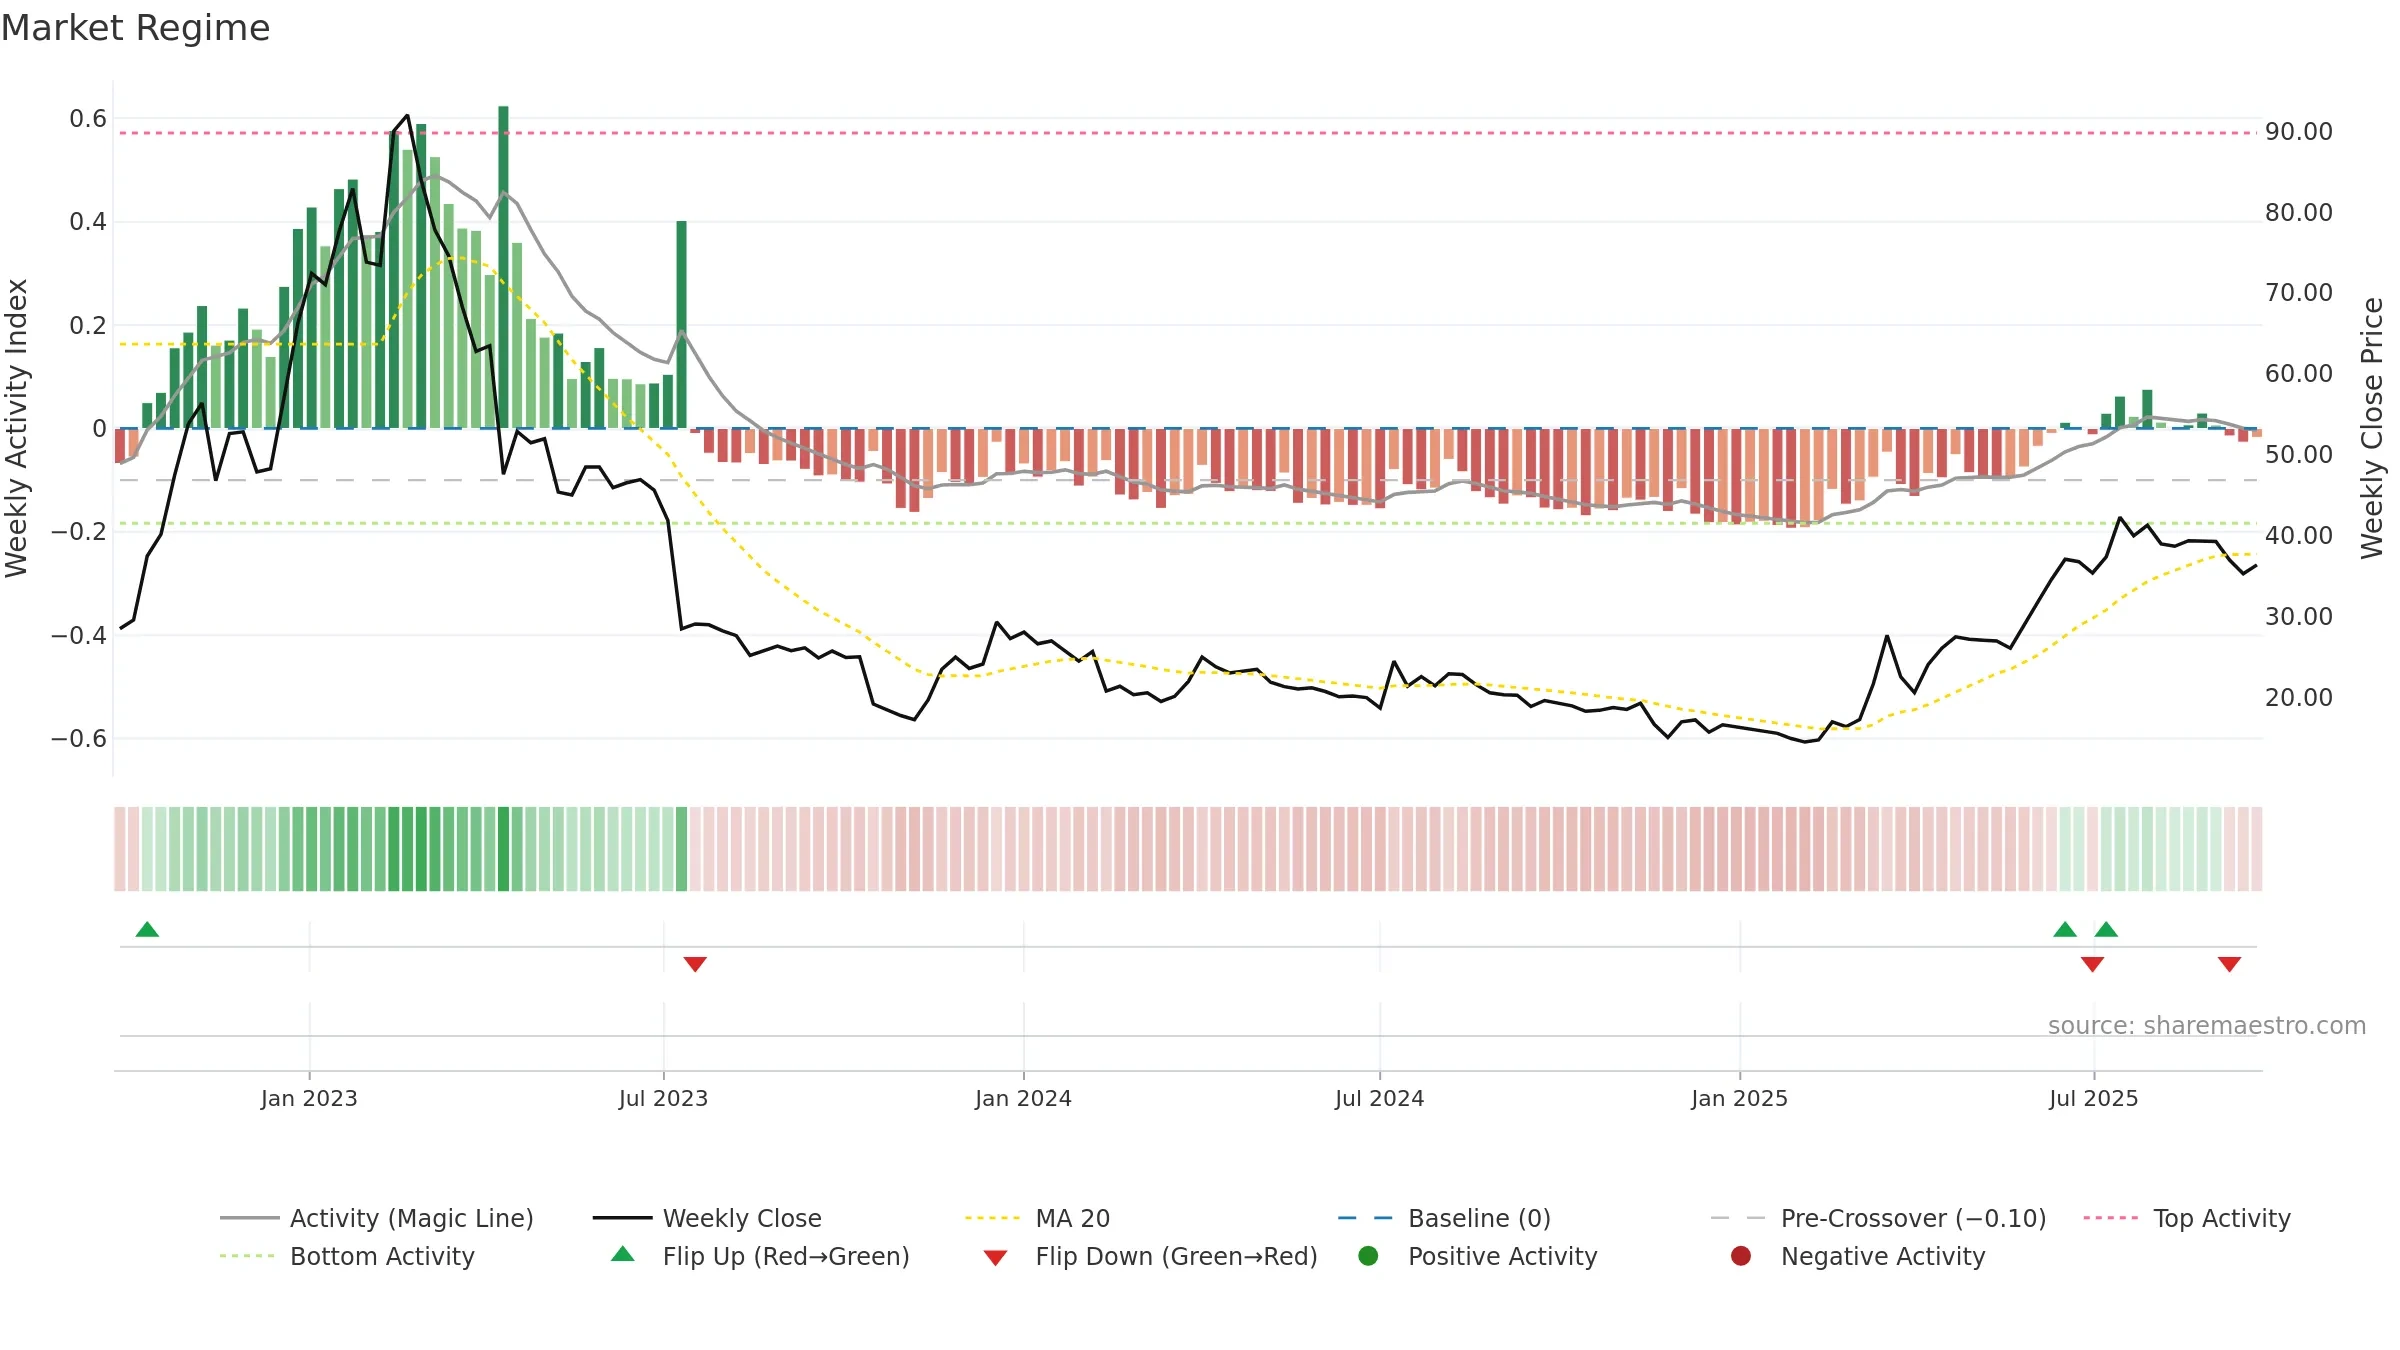Click the MA 20 legend entry
Screen dimensions: 2400x1350
tap(1038, 1218)
